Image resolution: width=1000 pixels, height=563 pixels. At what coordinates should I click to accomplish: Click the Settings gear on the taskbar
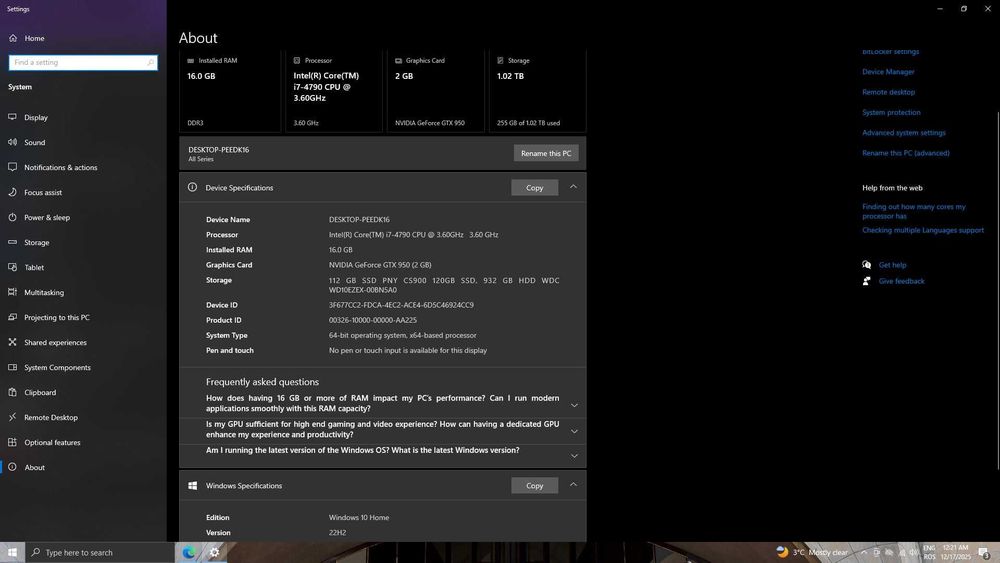click(x=214, y=552)
